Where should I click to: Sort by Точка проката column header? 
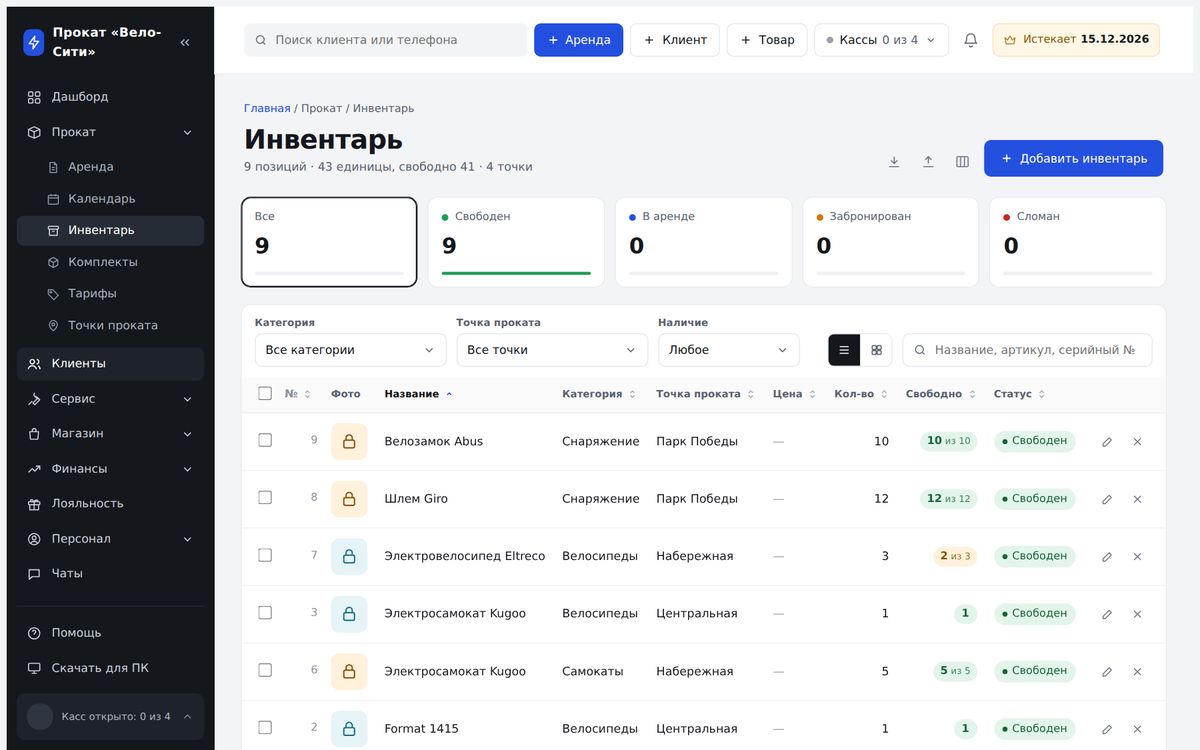[x=705, y=394]
